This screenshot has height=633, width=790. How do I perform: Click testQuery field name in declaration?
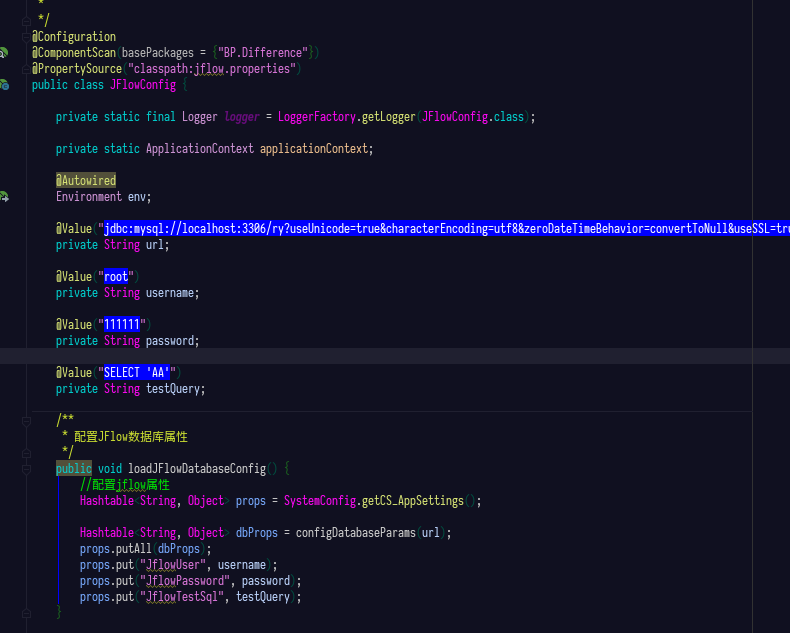pos(173,389)
